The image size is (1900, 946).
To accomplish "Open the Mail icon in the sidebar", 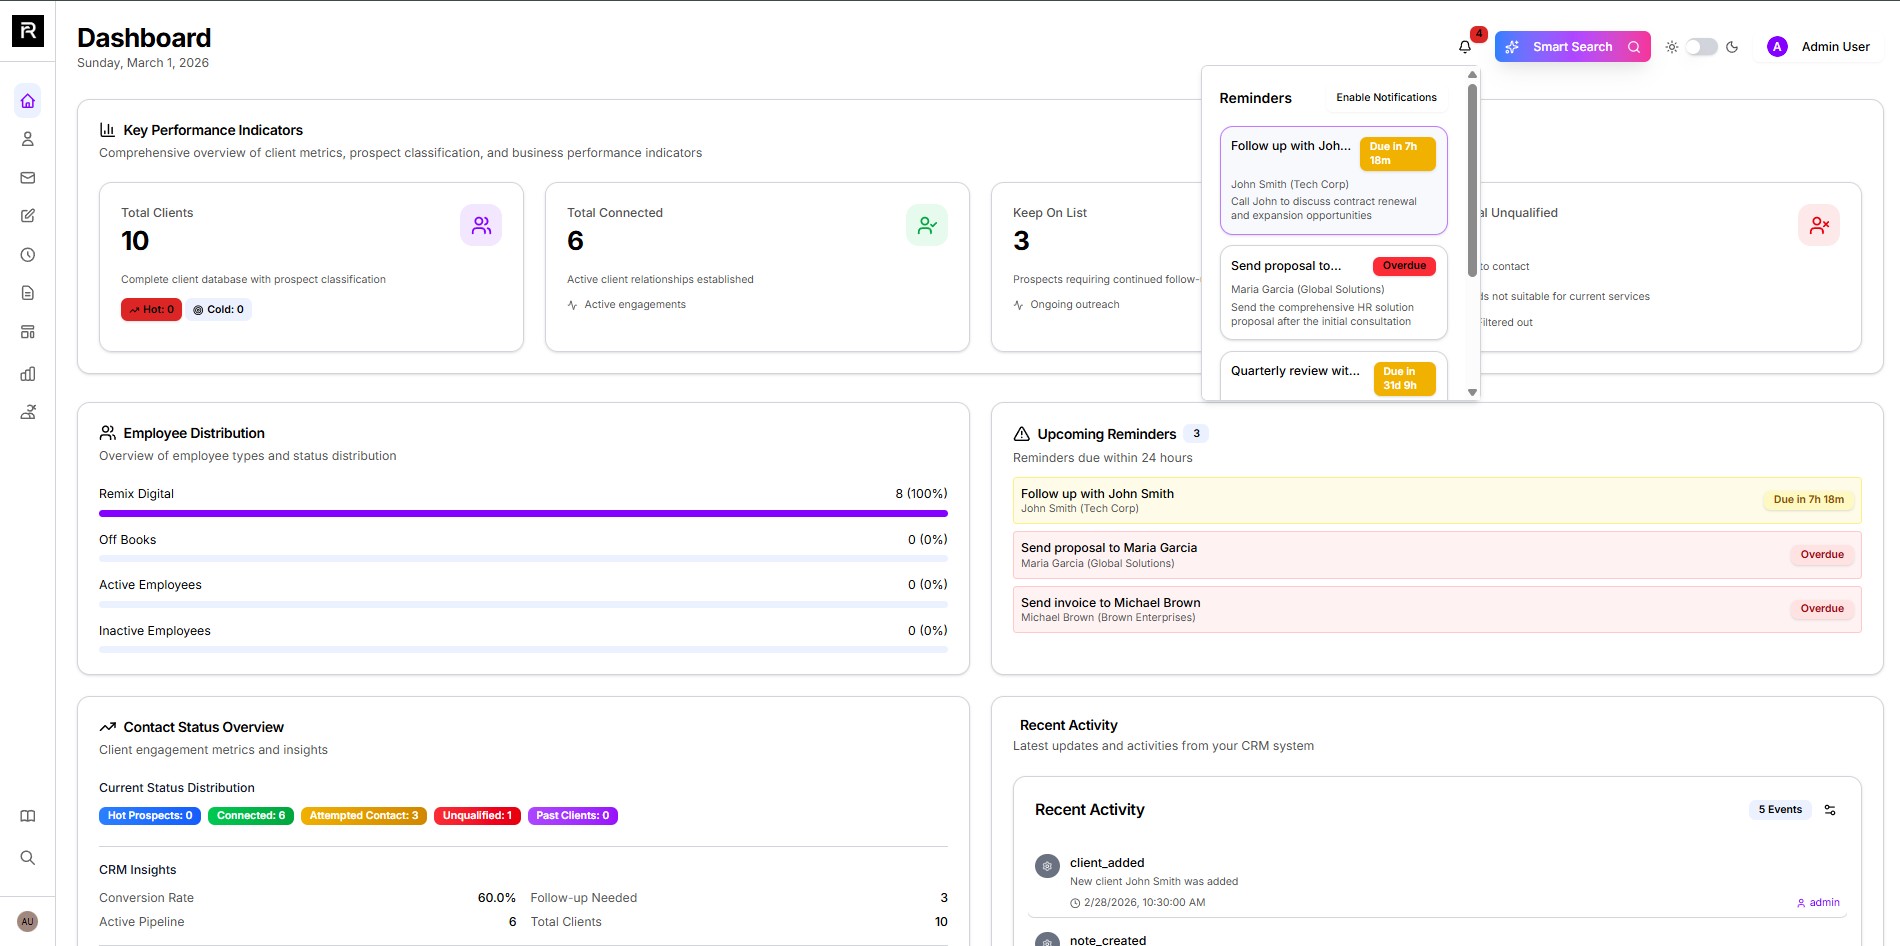I will pyautogui.click(x=27, y=177).
